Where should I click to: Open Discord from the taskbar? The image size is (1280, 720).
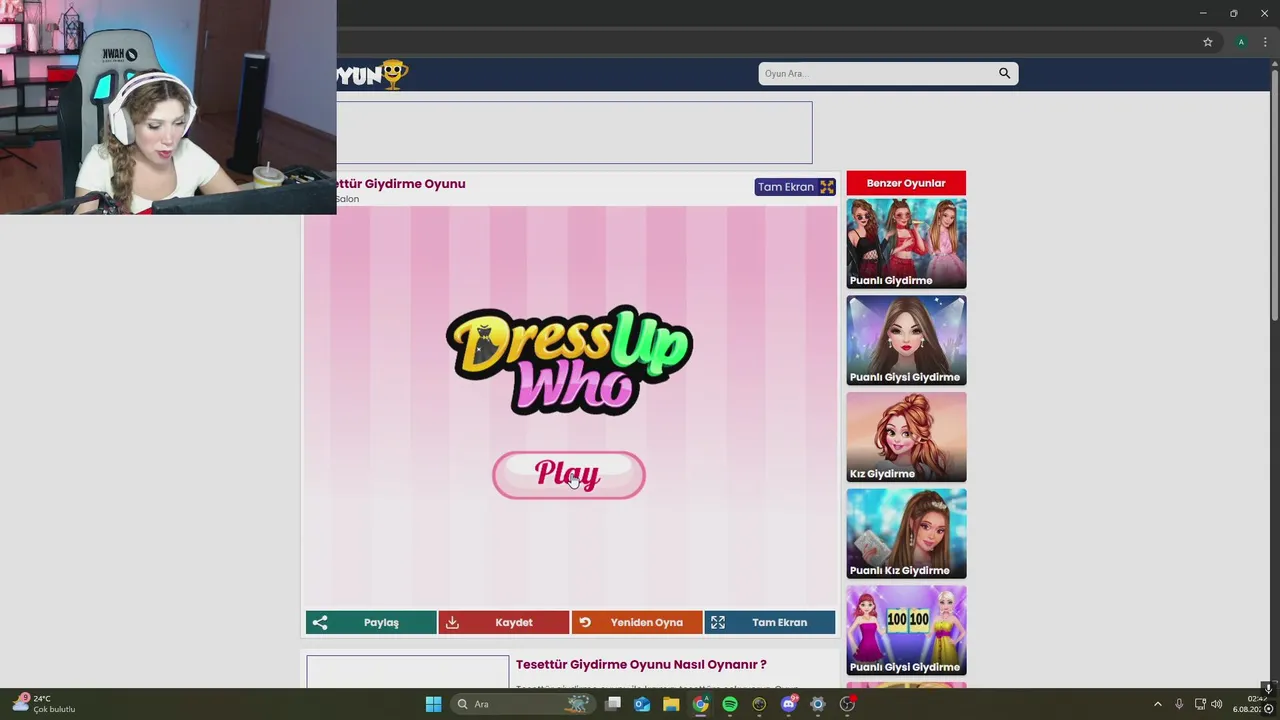point(789,704)
